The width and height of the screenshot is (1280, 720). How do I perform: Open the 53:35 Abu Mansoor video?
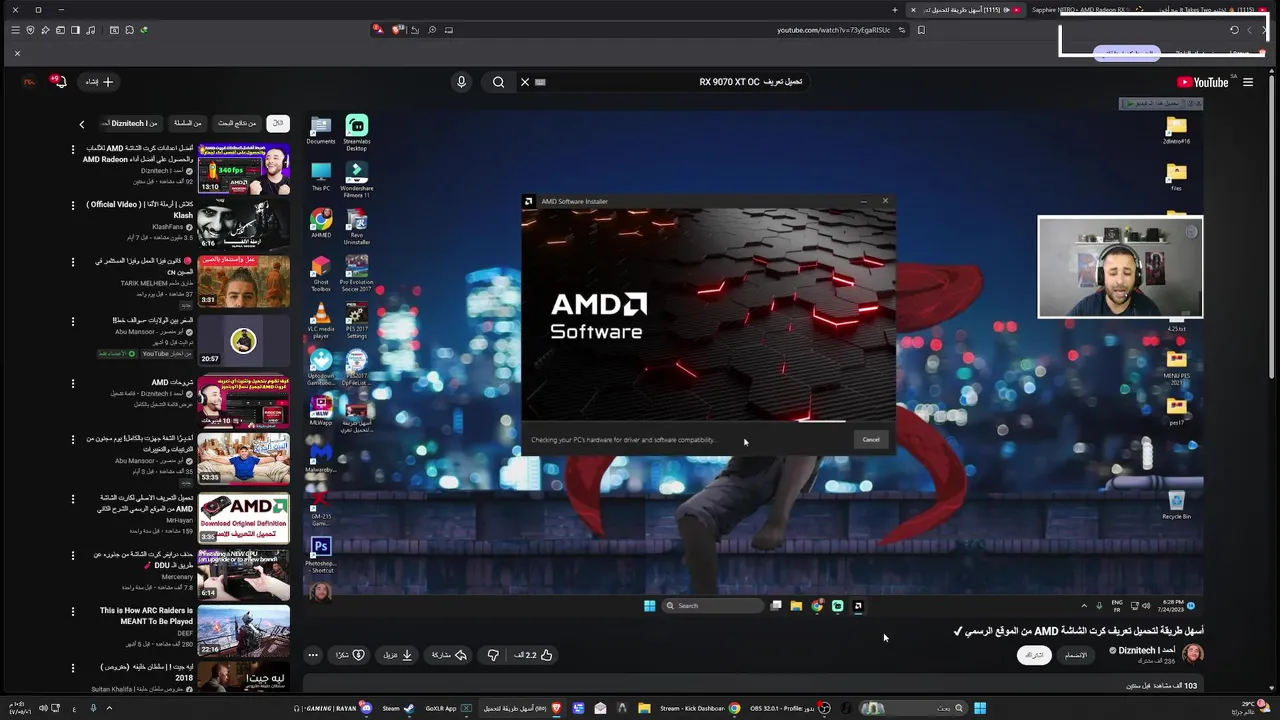pyautogui.click(x=244, y=459)
